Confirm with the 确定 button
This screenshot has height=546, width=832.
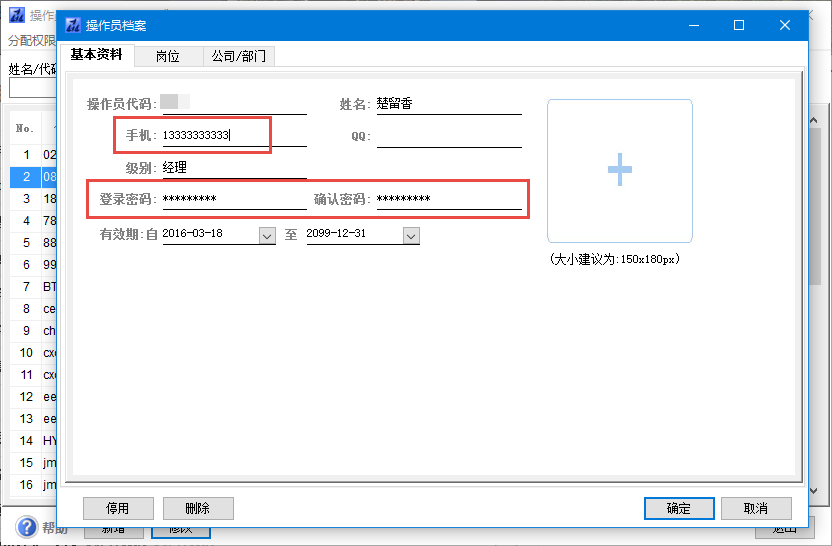click(679, 508)
